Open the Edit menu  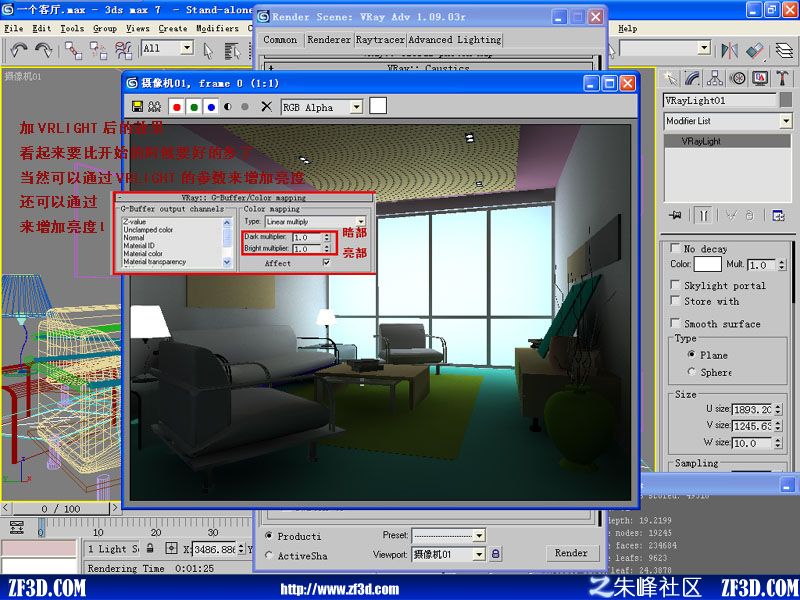coord(41,29)
